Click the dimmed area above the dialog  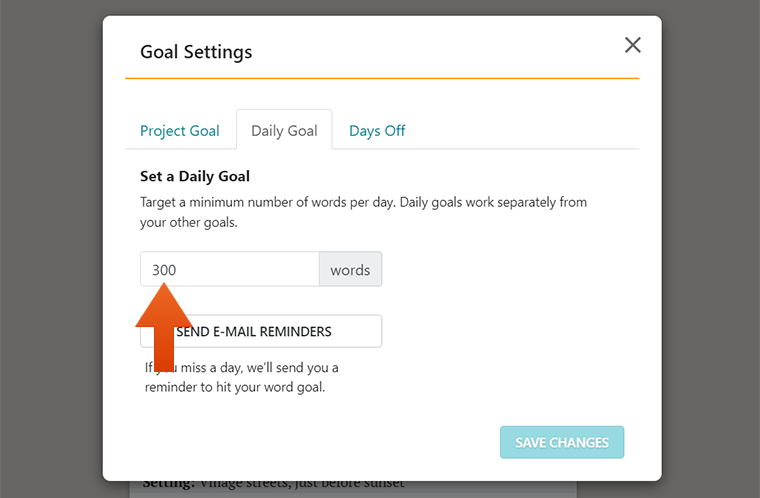[382, 7]
